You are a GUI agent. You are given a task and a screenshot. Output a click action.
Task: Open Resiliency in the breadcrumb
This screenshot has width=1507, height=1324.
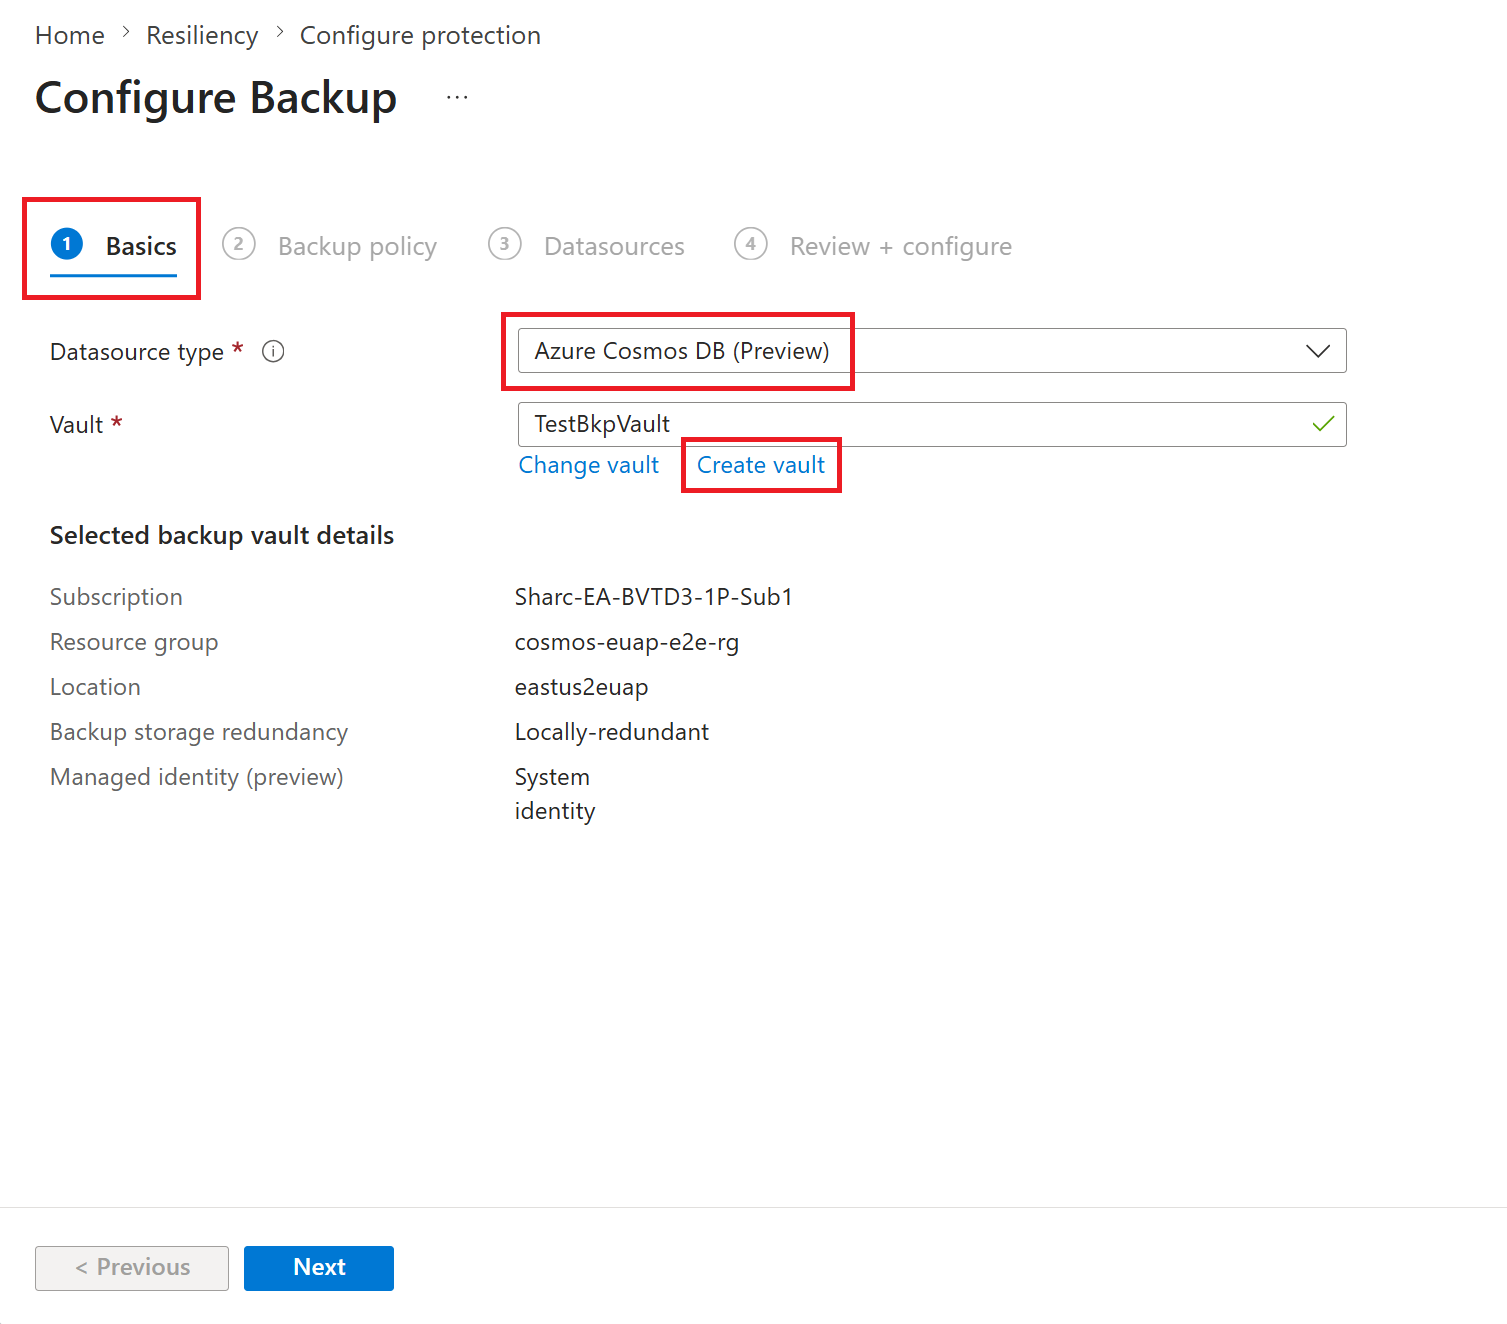point(202,35)
